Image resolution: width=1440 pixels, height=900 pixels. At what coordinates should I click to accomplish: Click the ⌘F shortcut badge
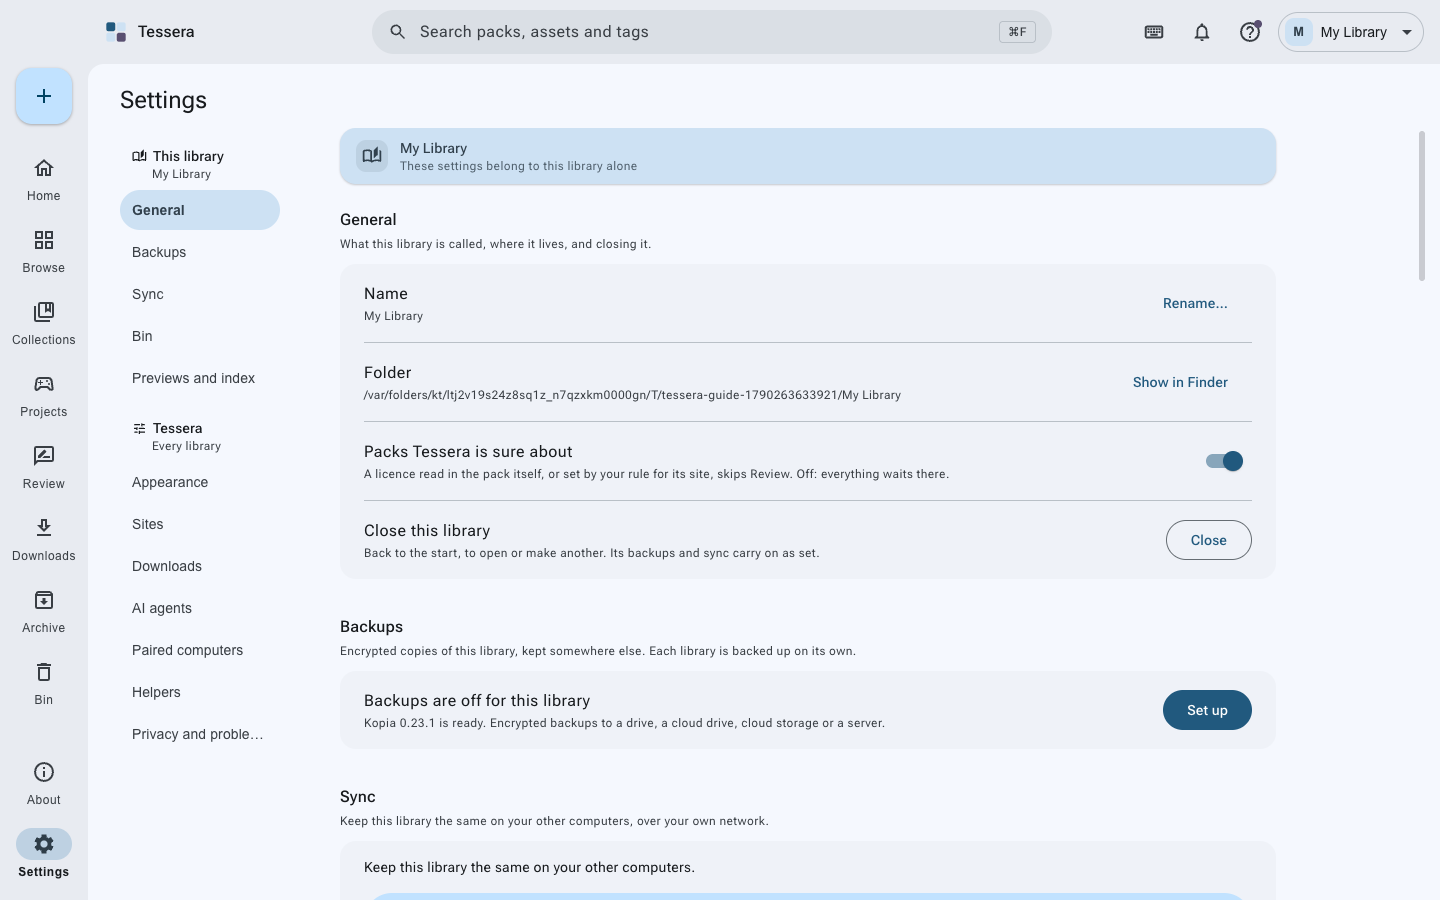coord(1017,32)
